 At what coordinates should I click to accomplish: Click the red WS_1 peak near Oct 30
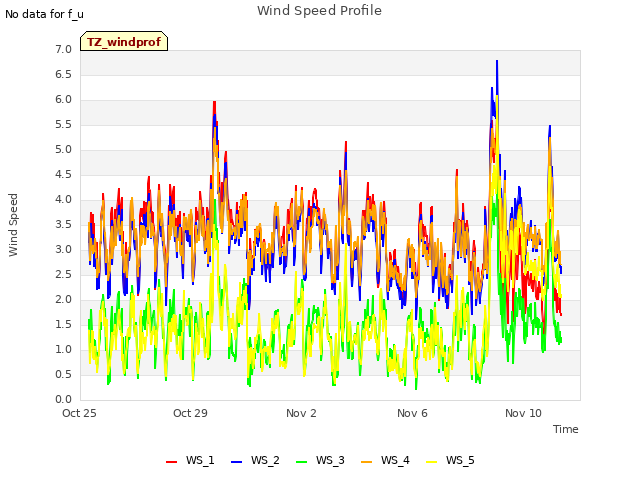214,102
